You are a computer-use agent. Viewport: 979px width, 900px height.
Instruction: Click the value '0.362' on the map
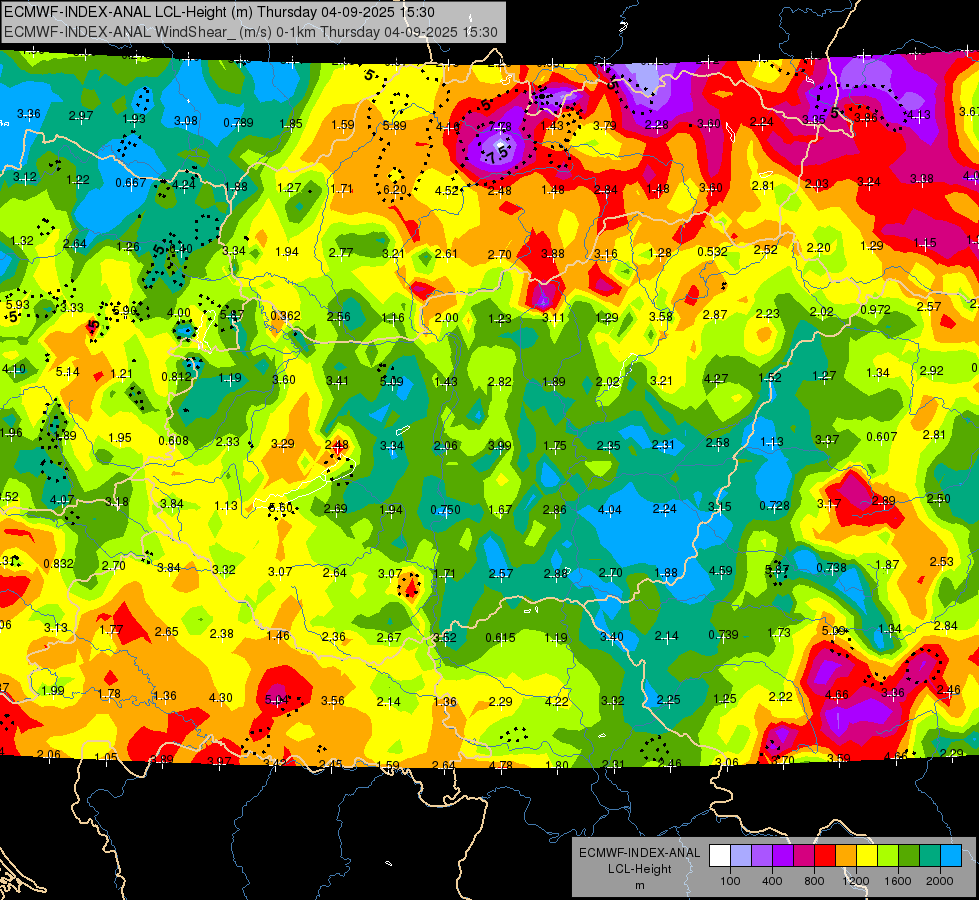285,315
